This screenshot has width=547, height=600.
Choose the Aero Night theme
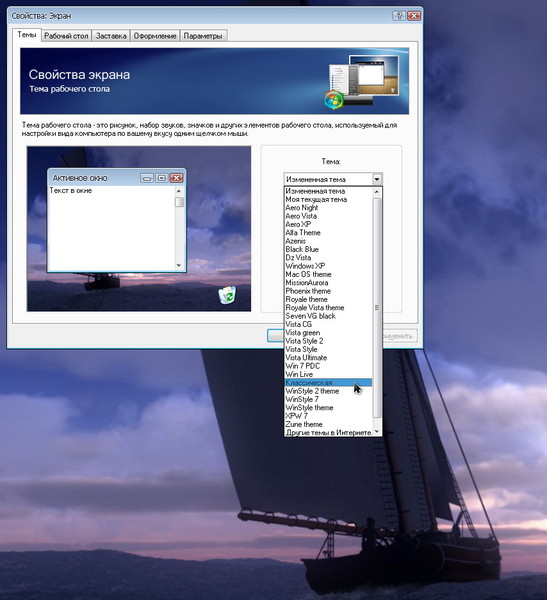(x=328, y=208)
